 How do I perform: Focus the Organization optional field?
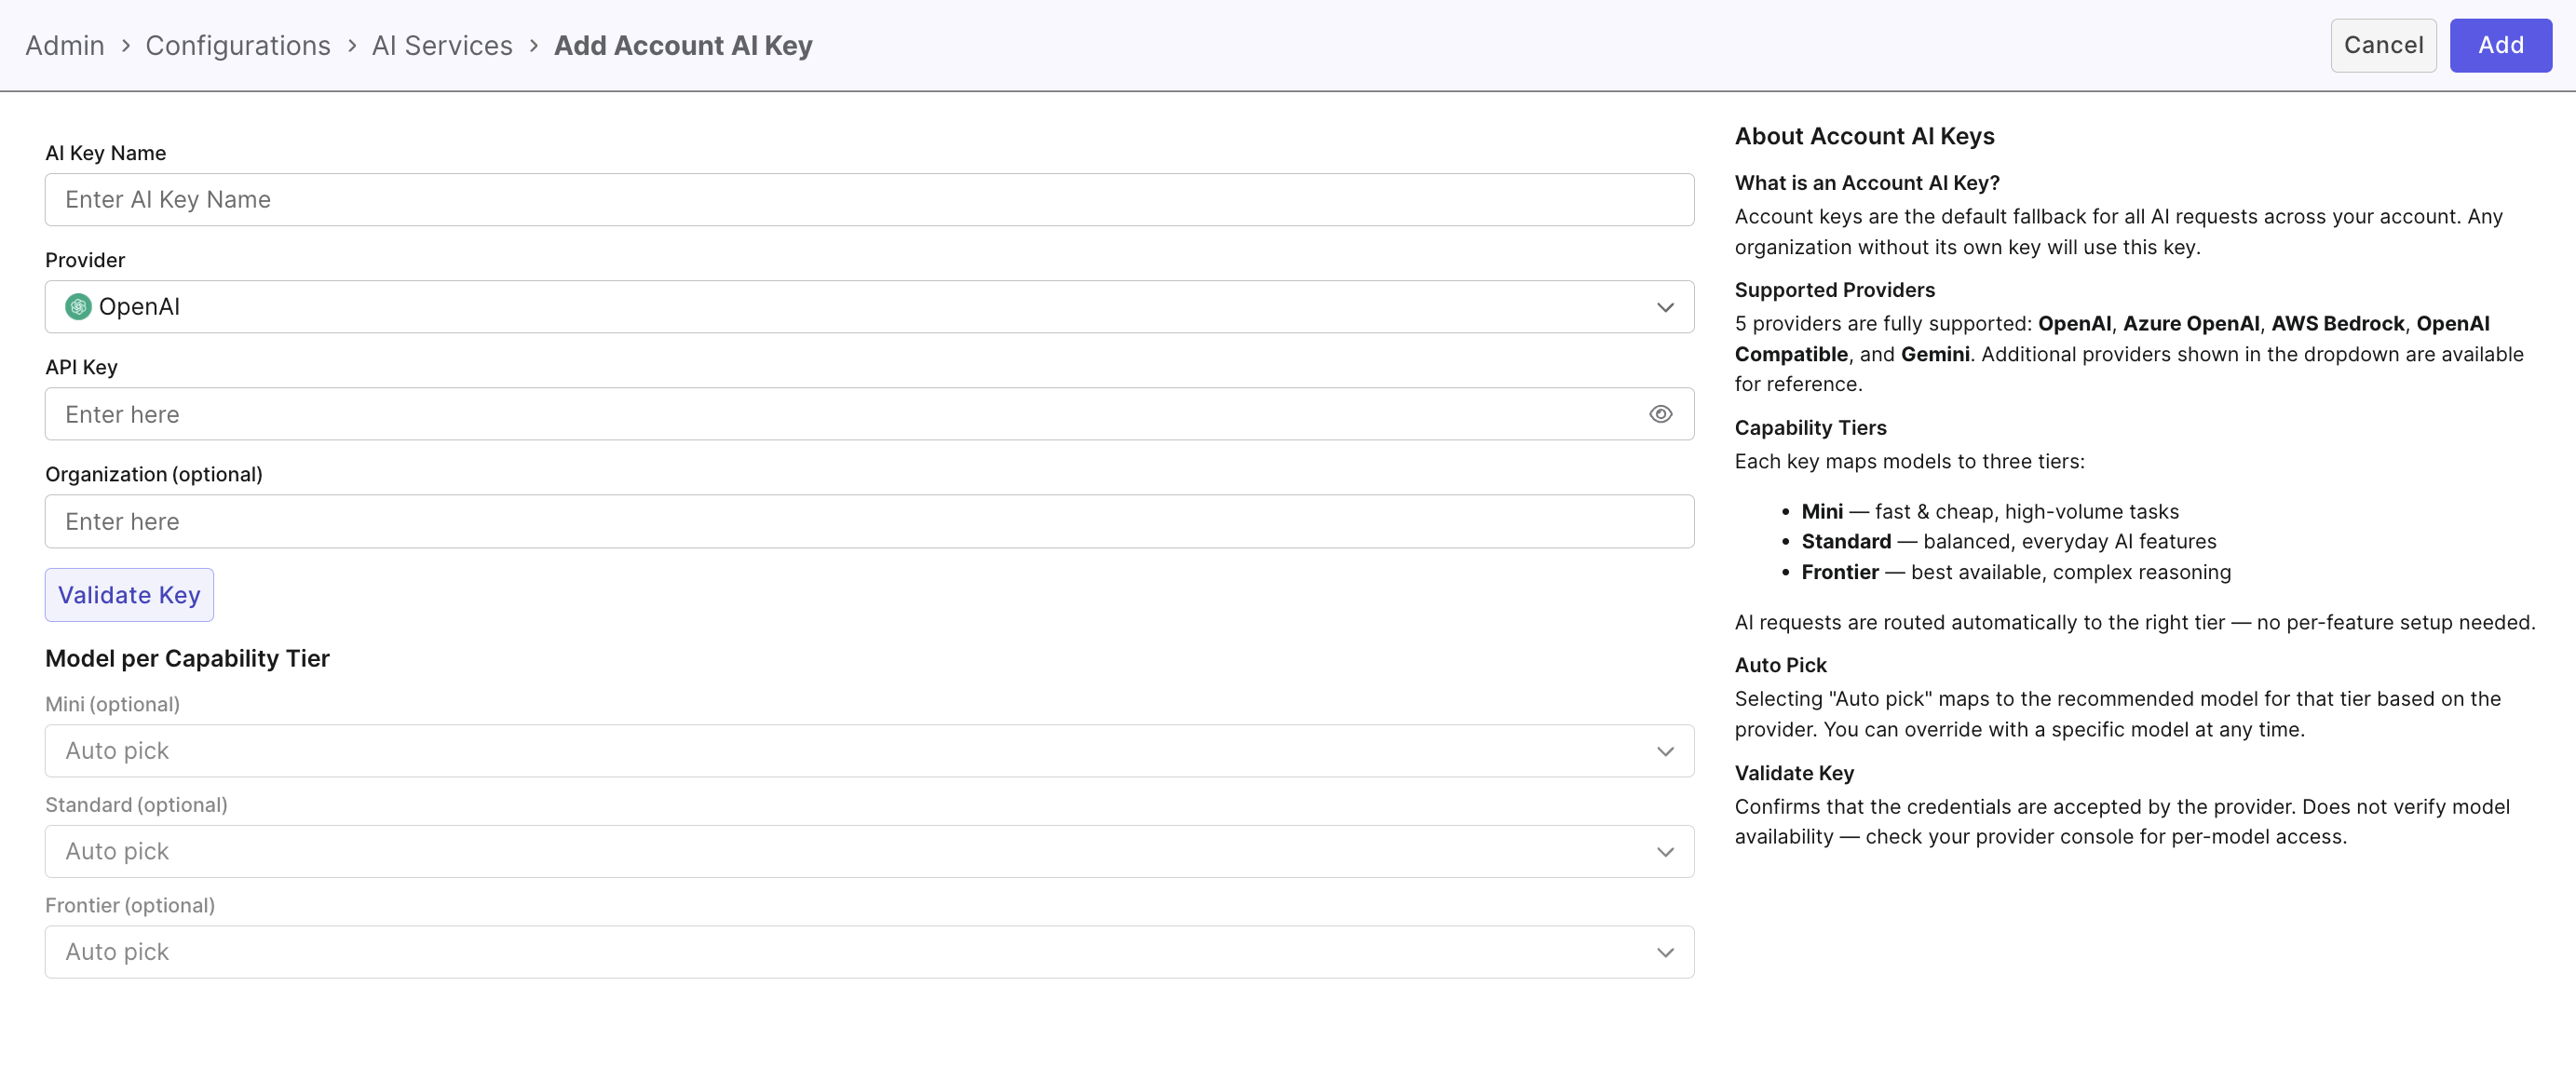point(869,521)
